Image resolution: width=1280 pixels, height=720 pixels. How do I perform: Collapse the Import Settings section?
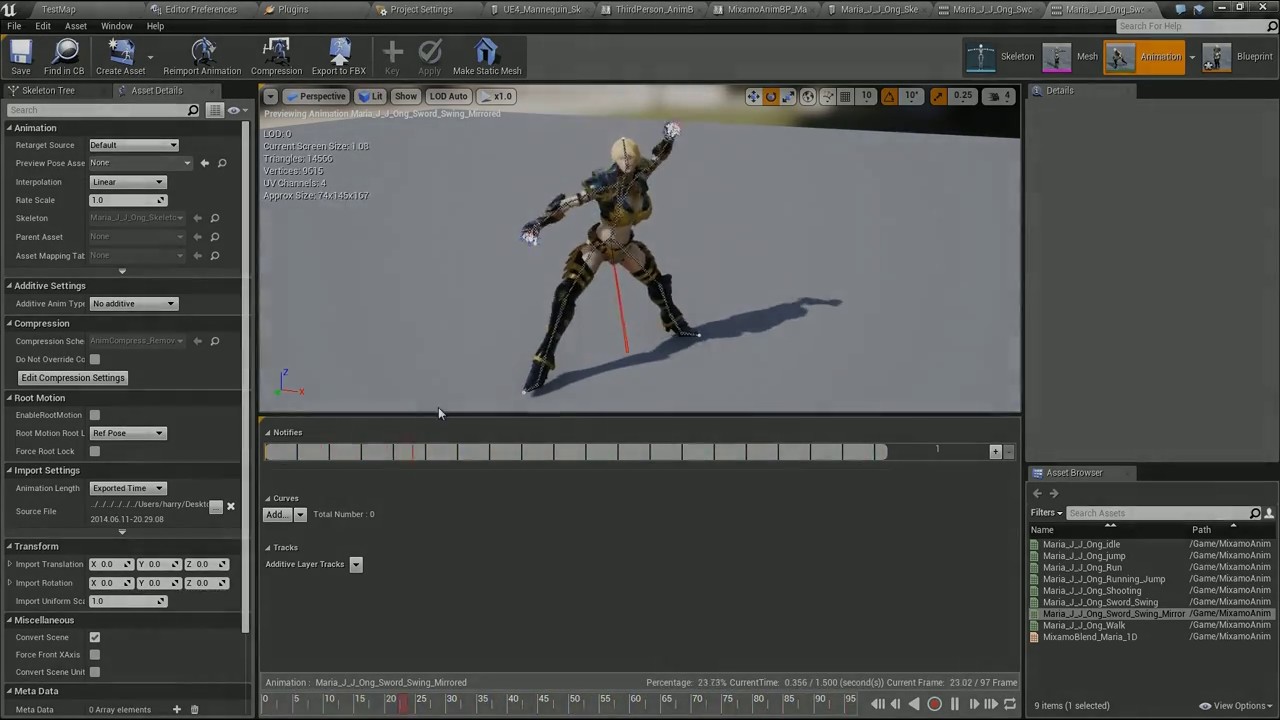pyautogui.click(x=10, y=470)
